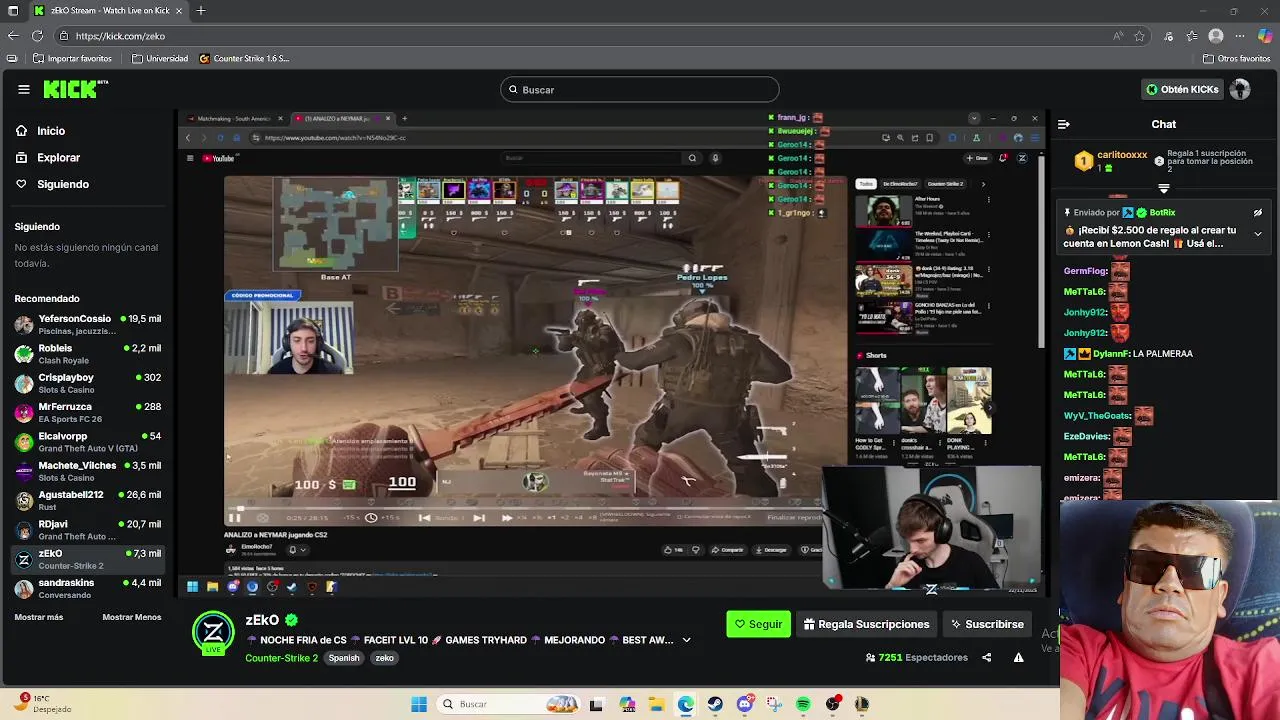Select the zEkO channel in sidebar

pos(88,559)
